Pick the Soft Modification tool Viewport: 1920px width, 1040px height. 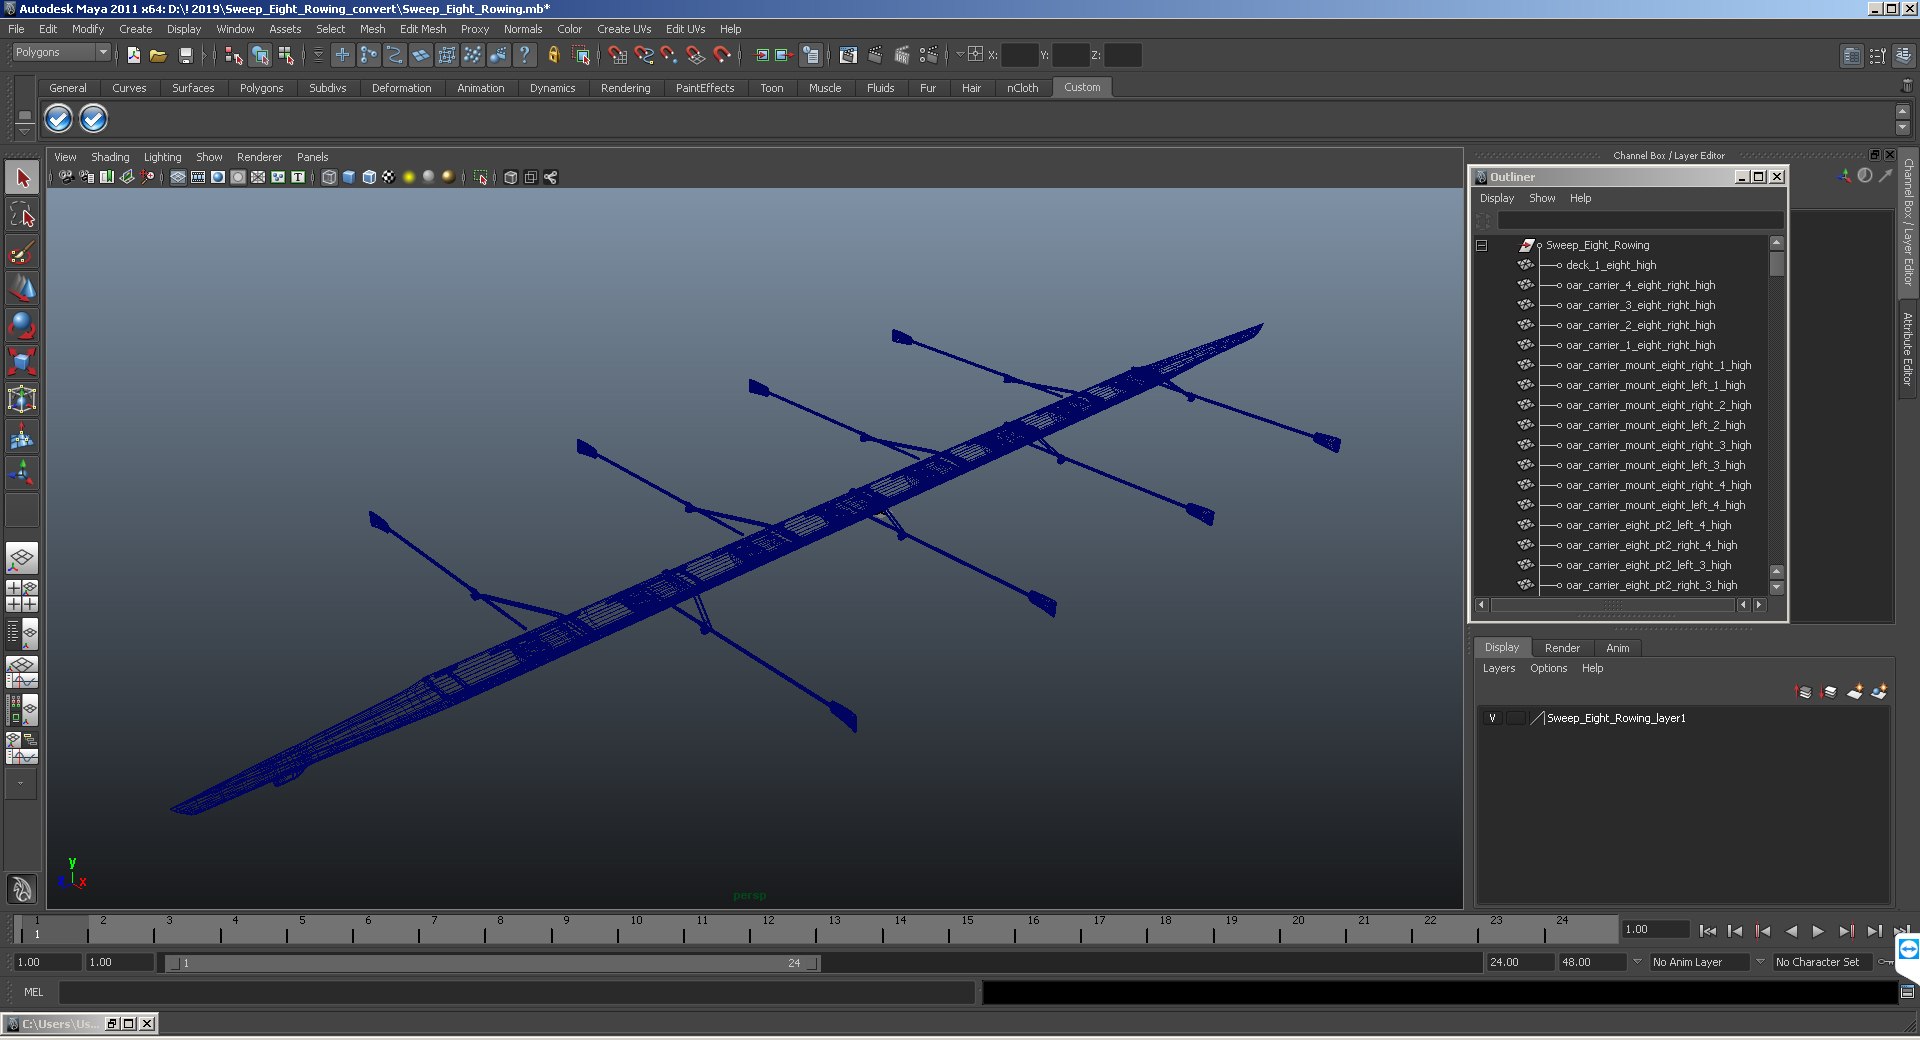pos(22,436)
